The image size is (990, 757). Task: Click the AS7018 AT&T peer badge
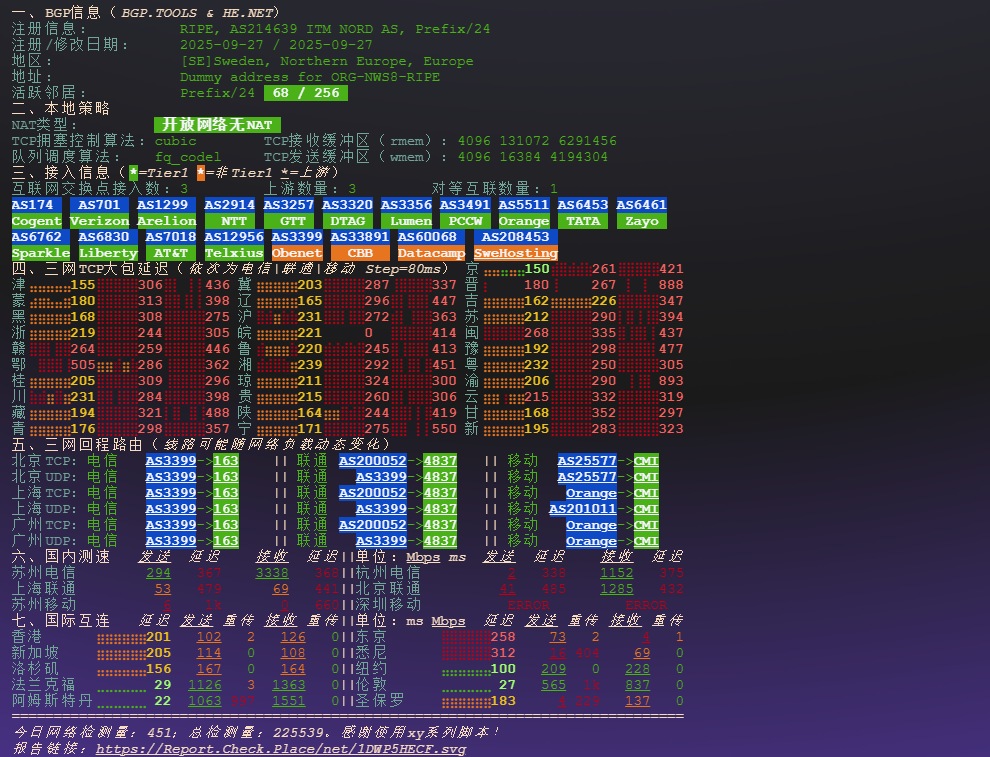pyautogui.click(x=170, y=244)
